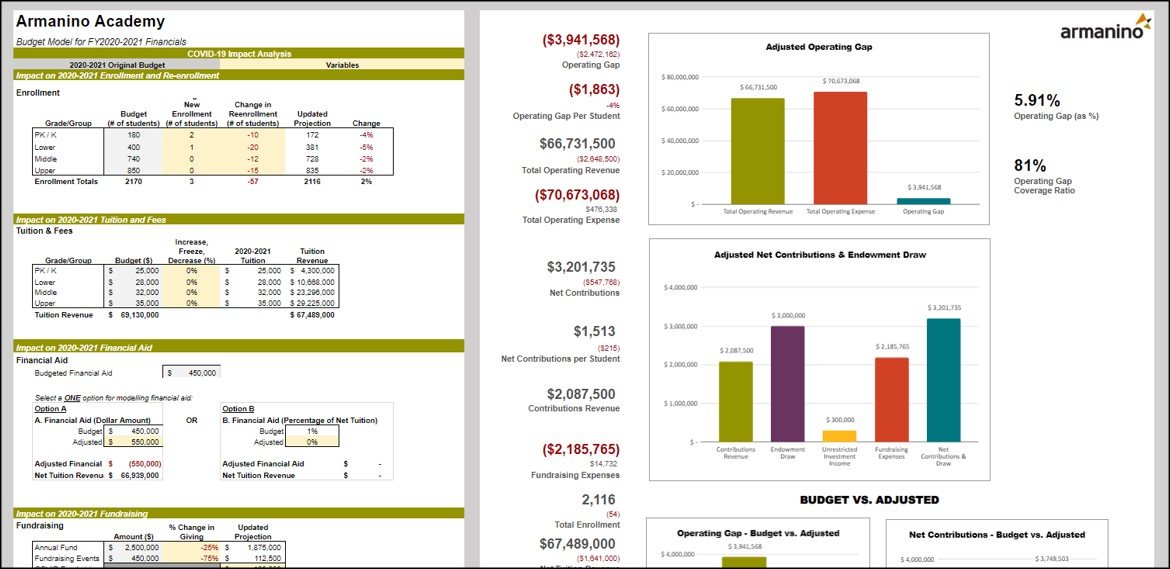Click Operating Gap Per Student ($1,863)
Viewport: 1170px width, 569px height.
594,89
